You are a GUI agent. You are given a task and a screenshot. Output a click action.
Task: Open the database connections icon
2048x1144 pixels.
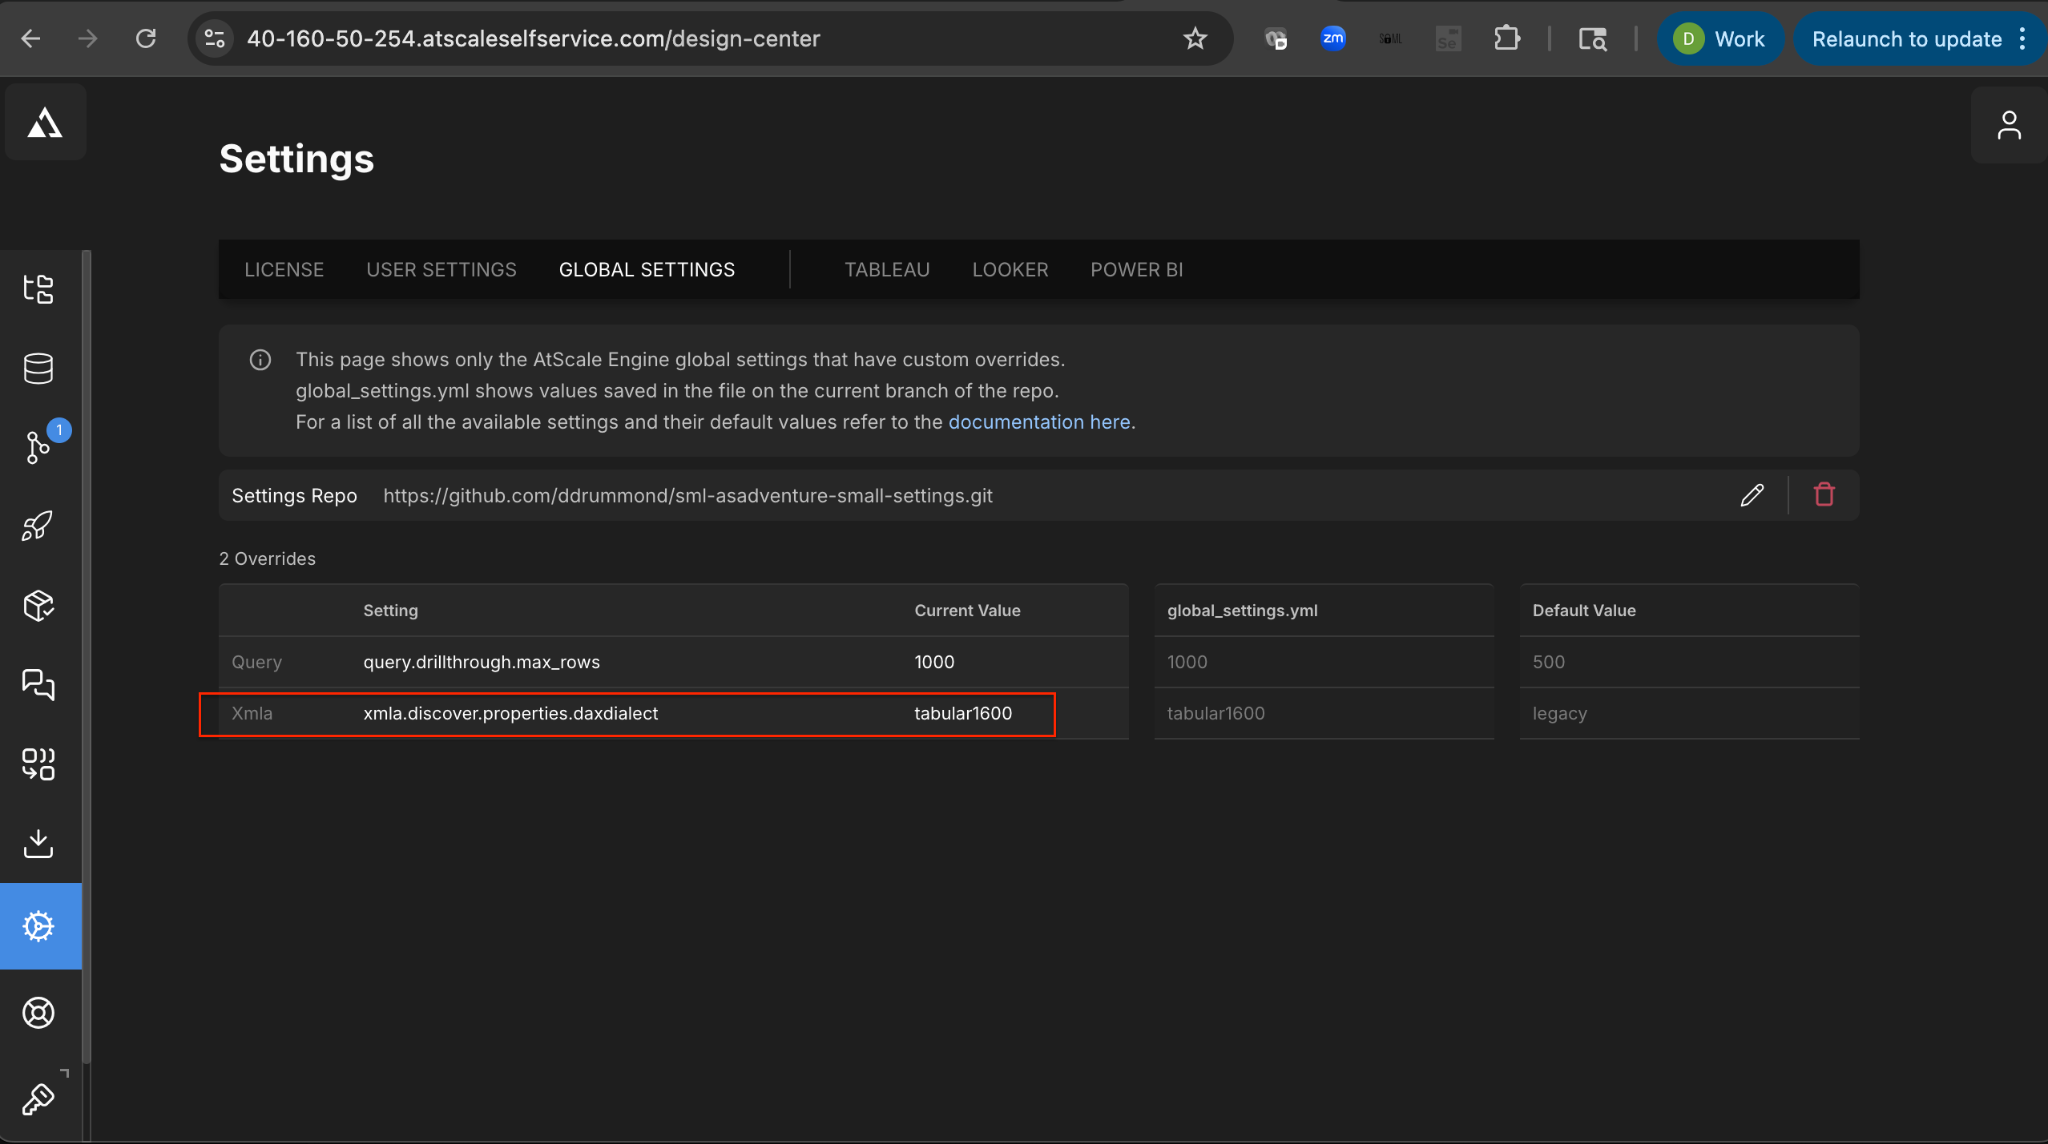38,368
